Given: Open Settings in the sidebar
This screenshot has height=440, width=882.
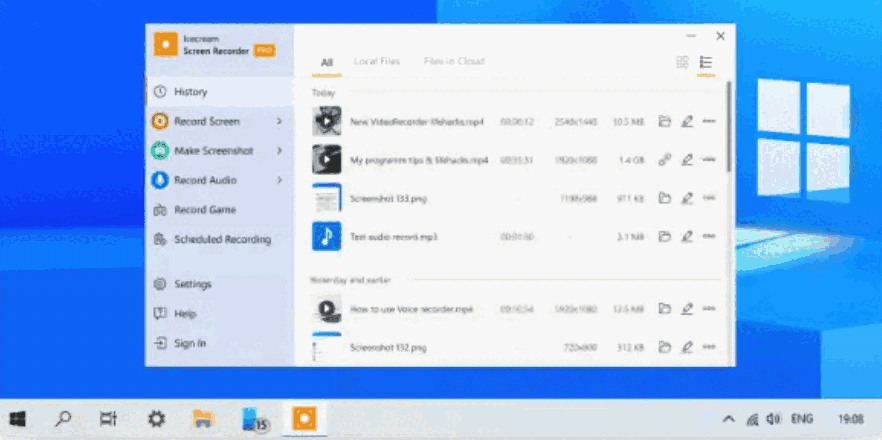Looking at the screenshot, I should coord(219,284).
